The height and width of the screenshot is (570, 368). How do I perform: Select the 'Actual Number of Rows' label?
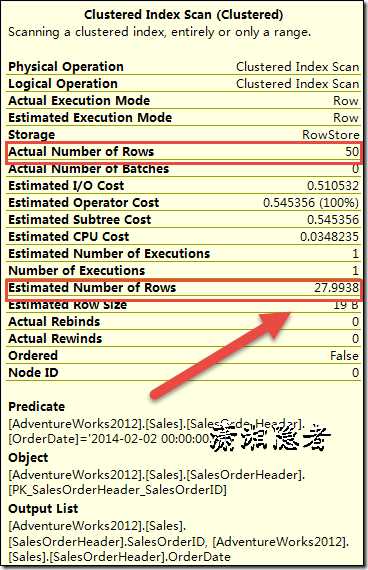tap(81, 152)
